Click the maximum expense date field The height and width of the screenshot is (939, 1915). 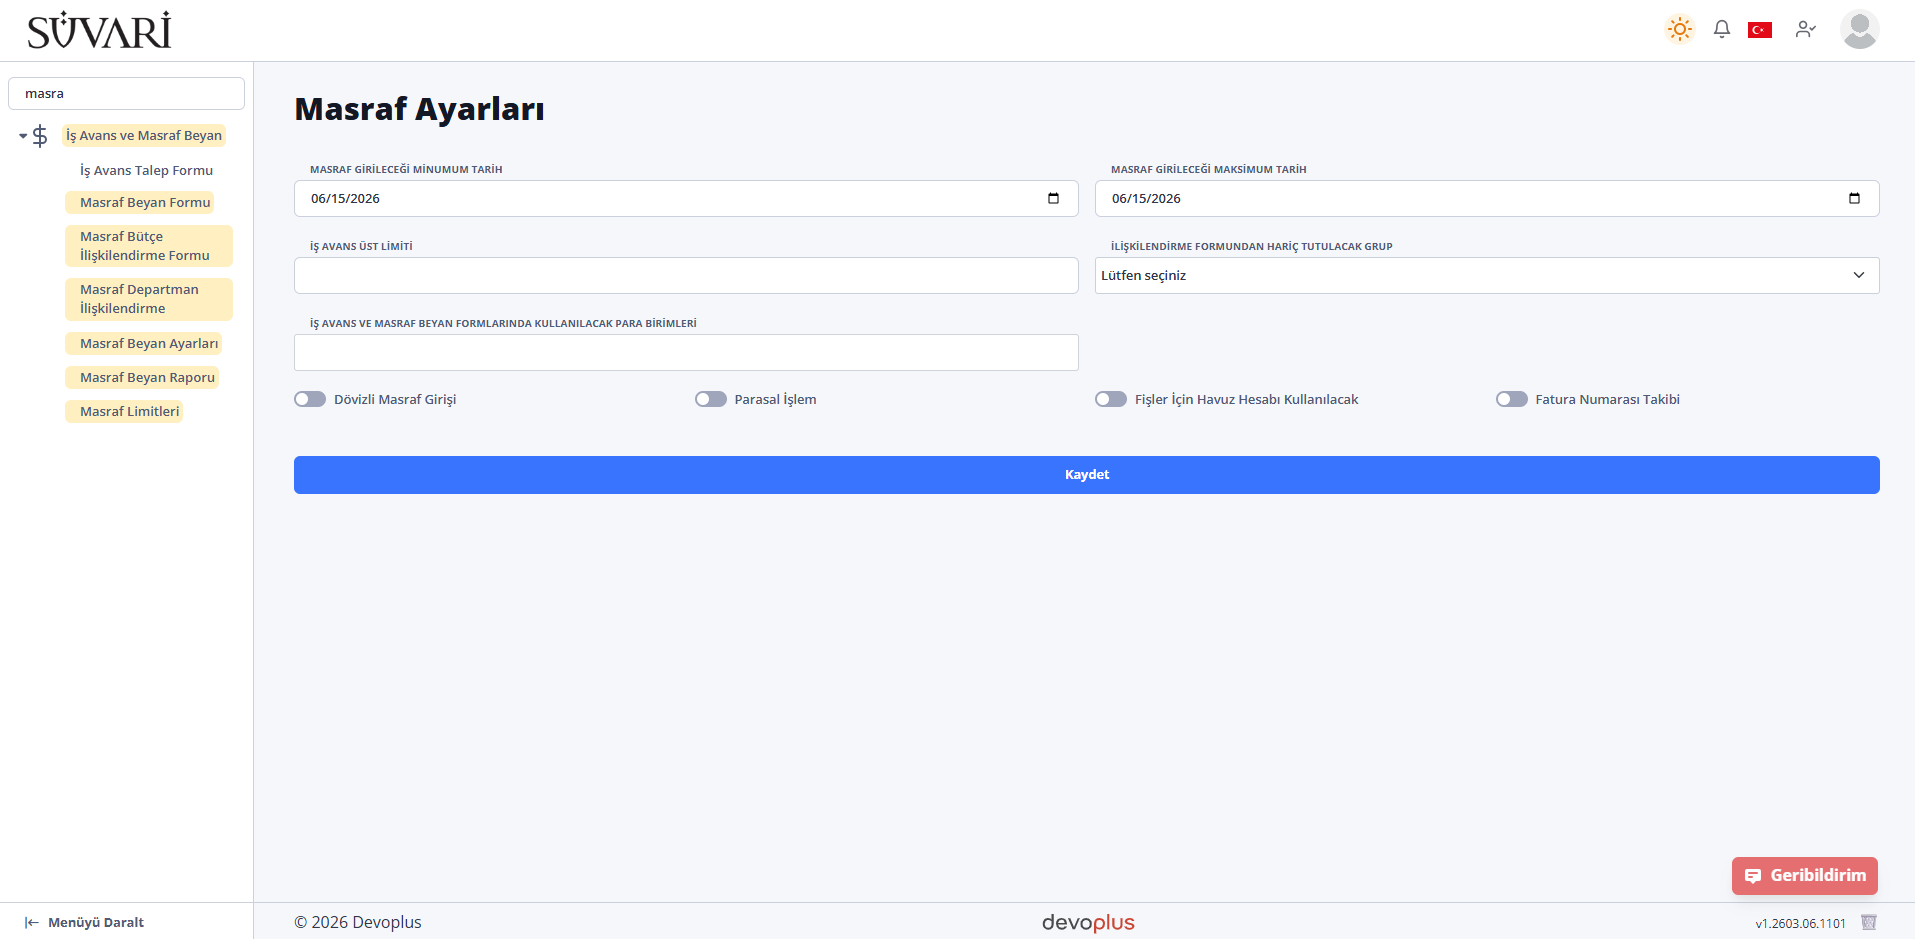[1487, 198]
